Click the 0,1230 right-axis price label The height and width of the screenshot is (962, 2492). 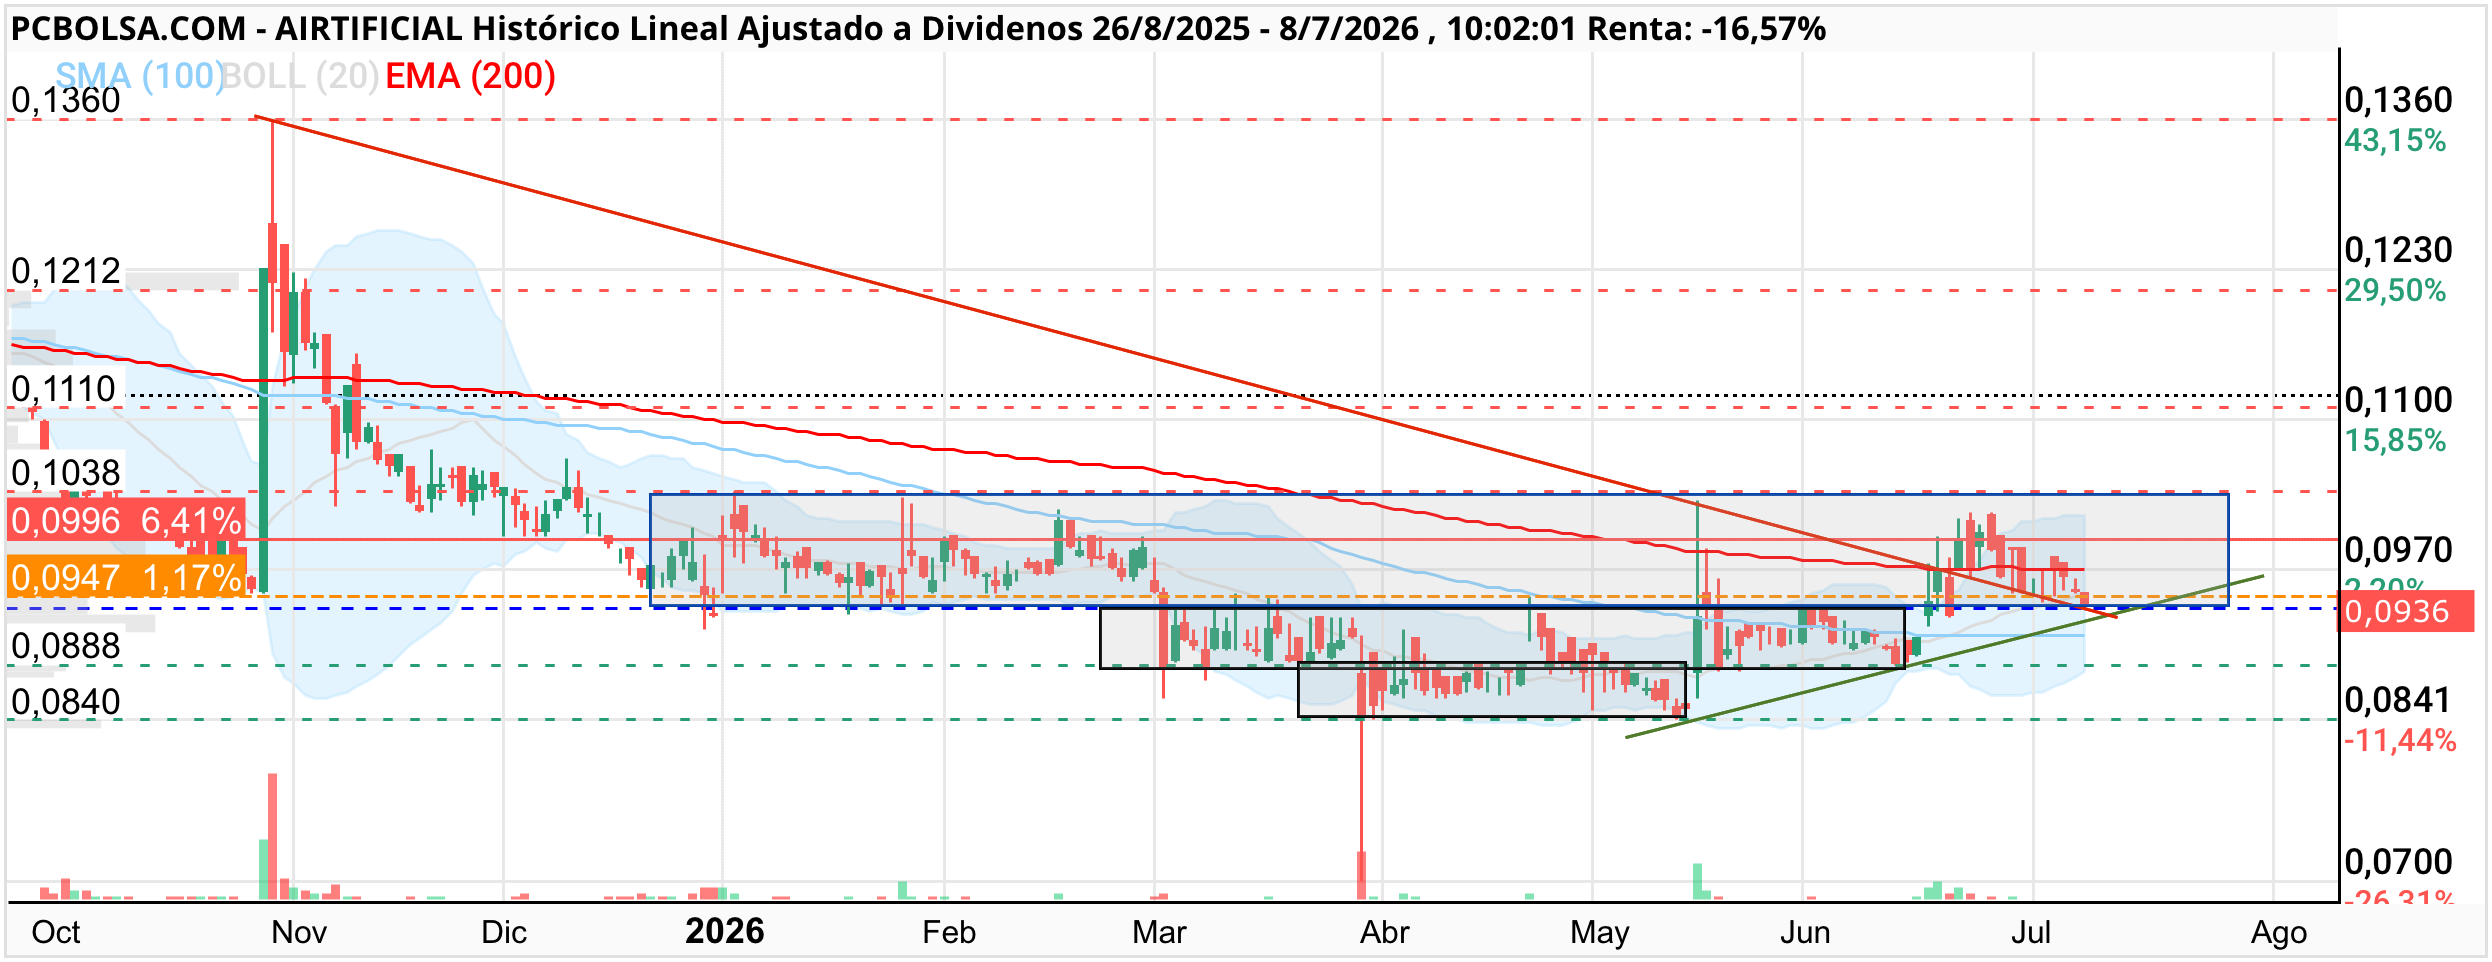point(2398,250)
